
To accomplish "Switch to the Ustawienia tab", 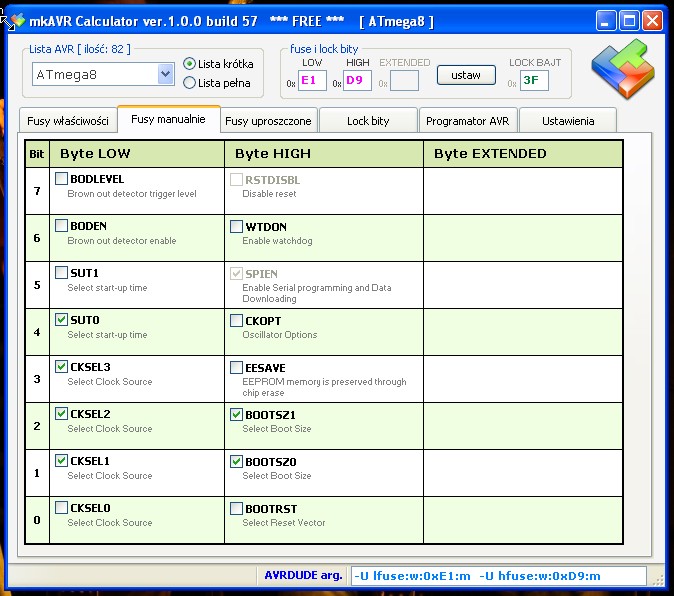I will click(568, 121).
